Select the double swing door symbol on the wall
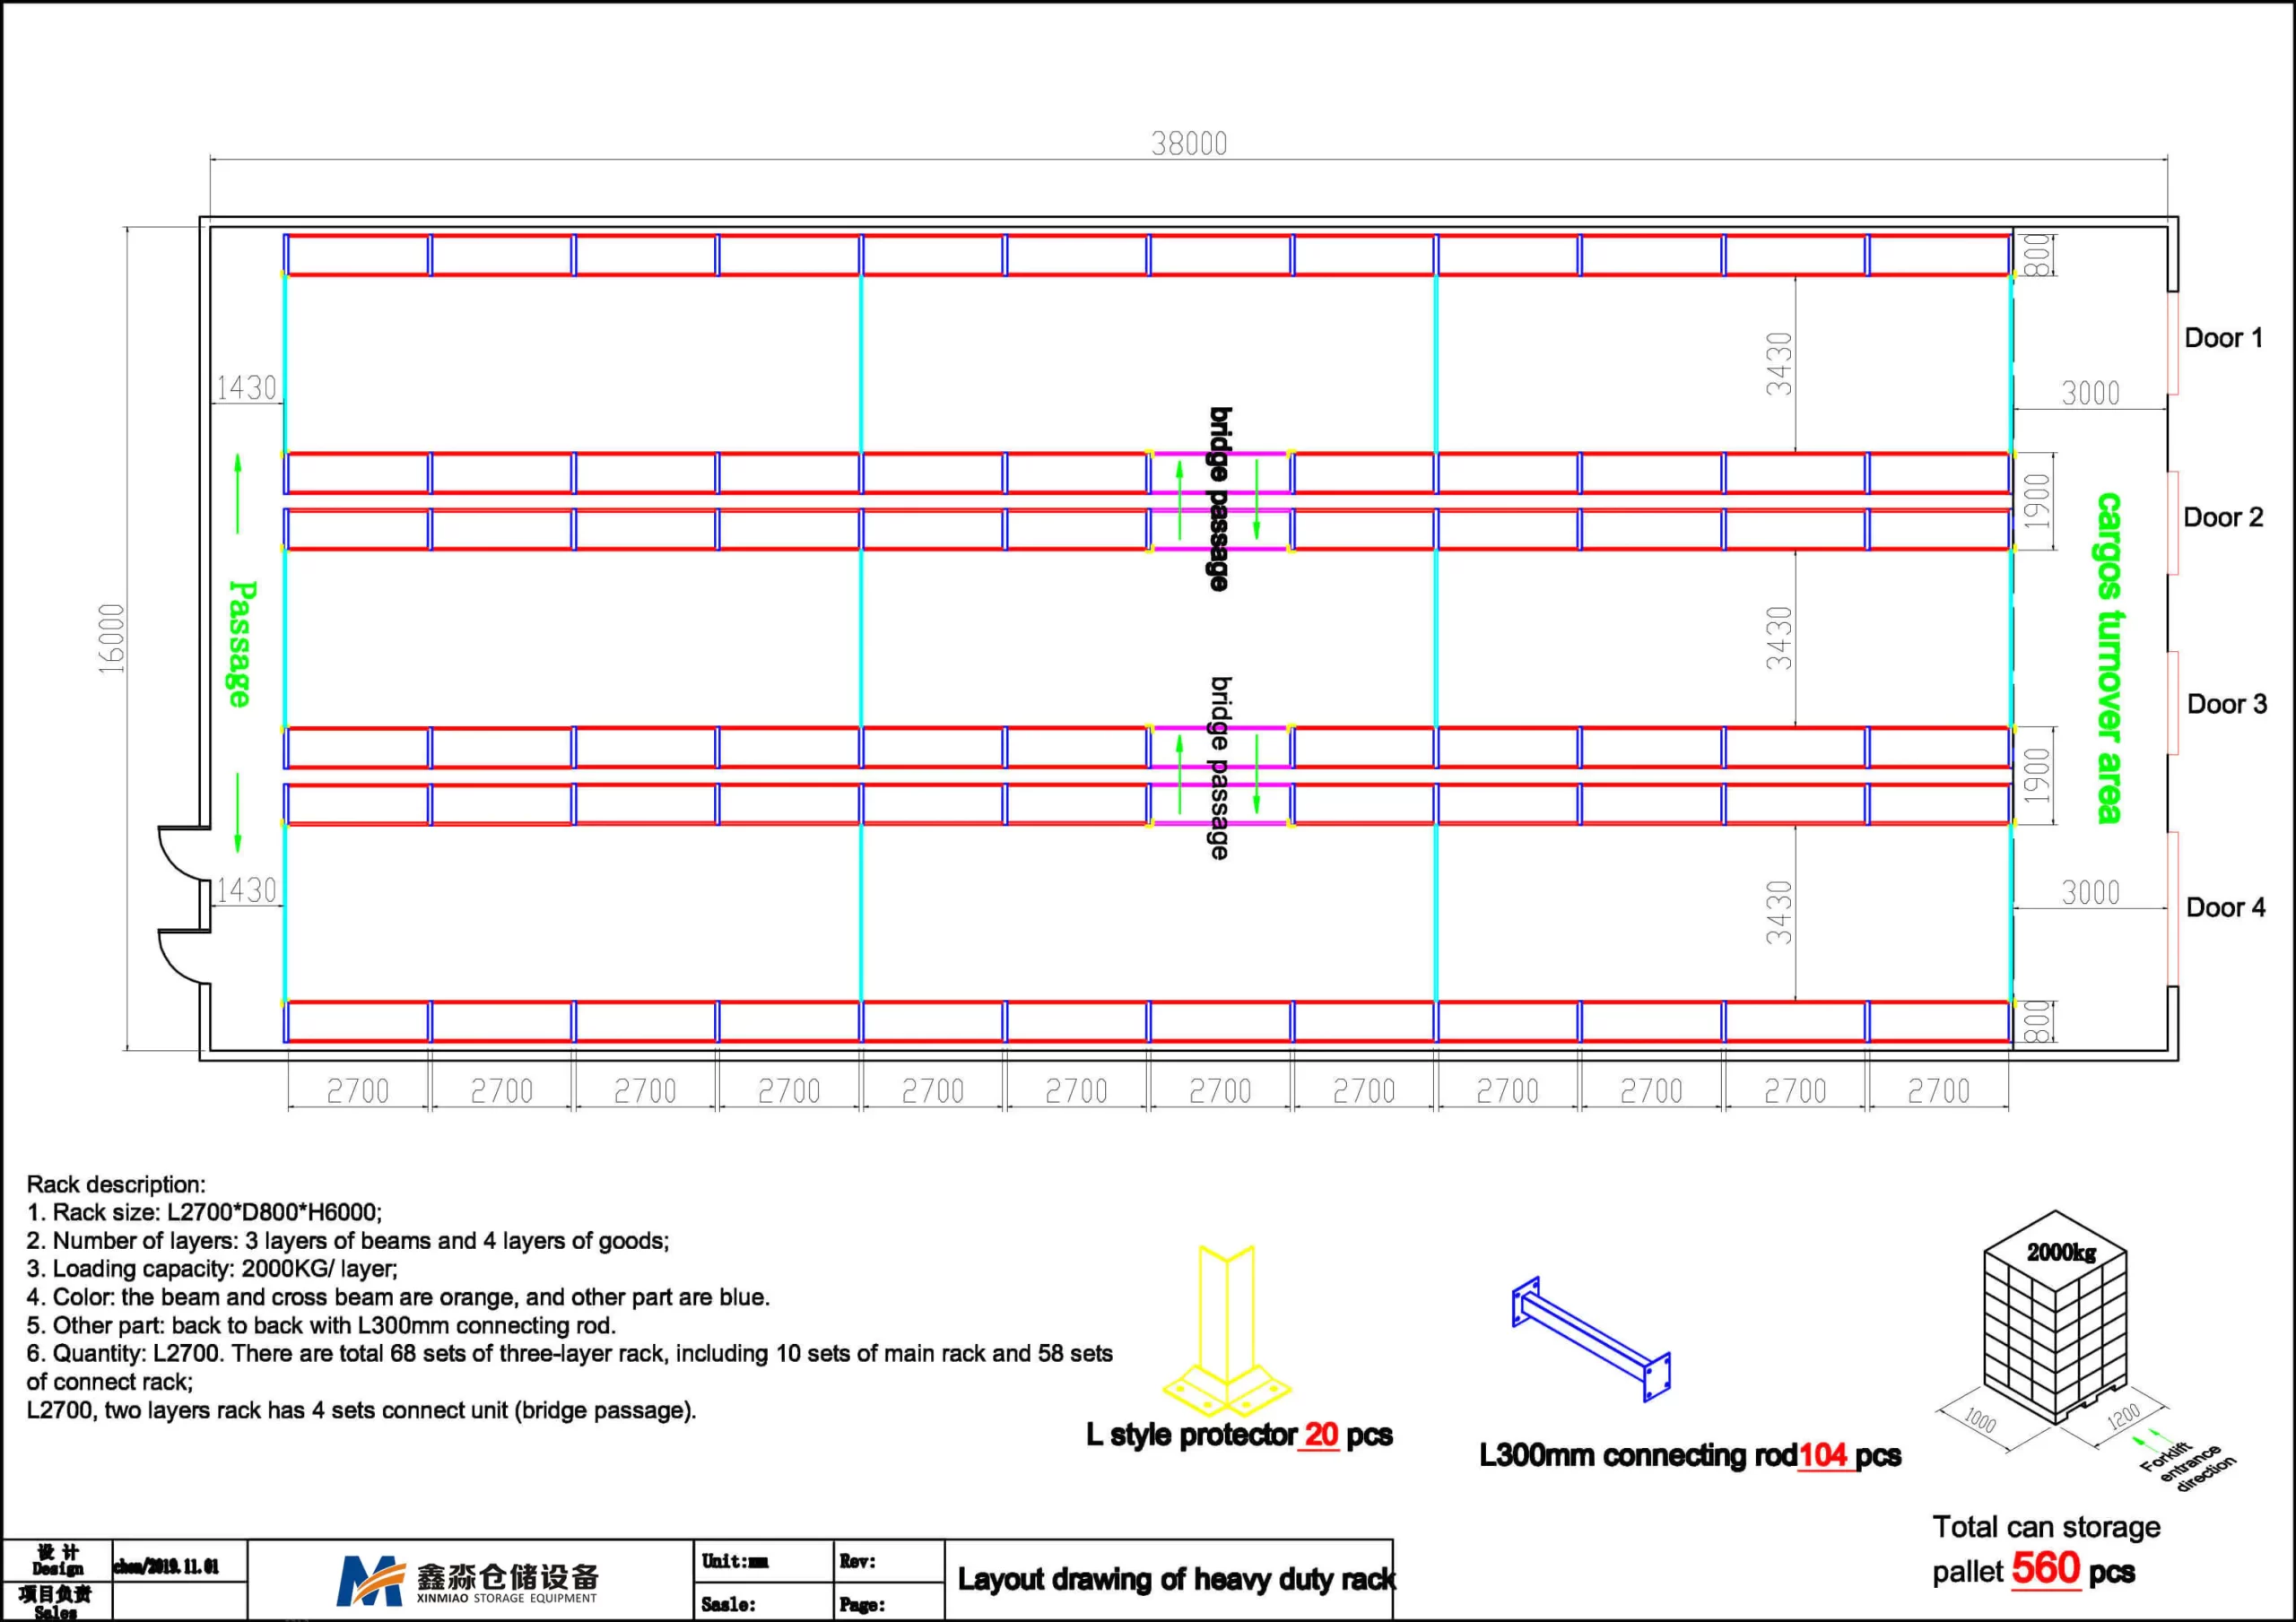 184,905
